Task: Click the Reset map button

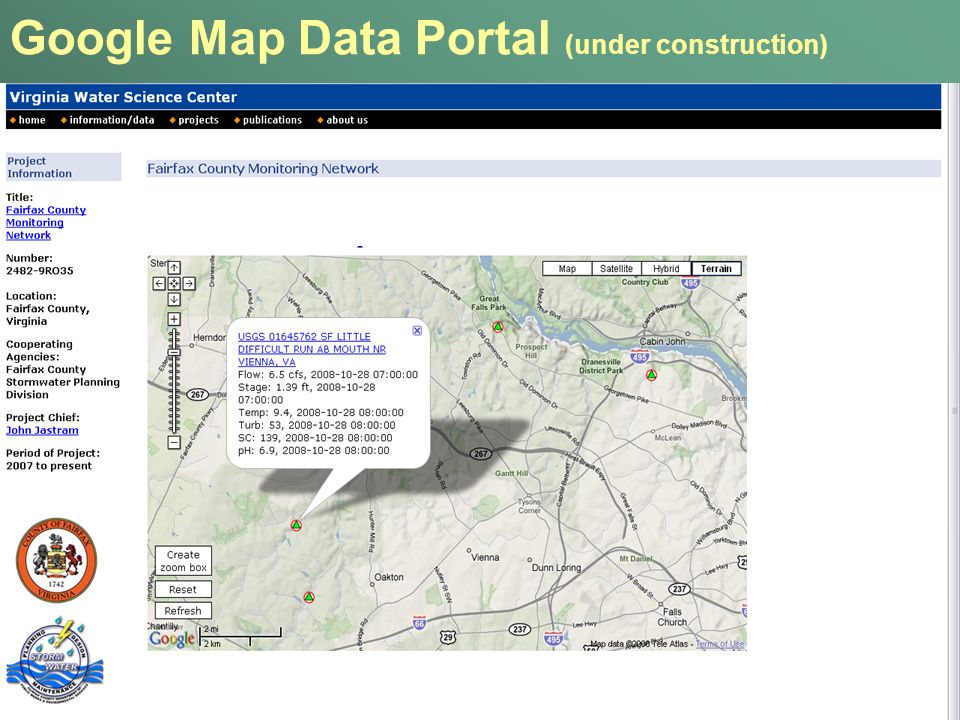Action: pos(183,590)
